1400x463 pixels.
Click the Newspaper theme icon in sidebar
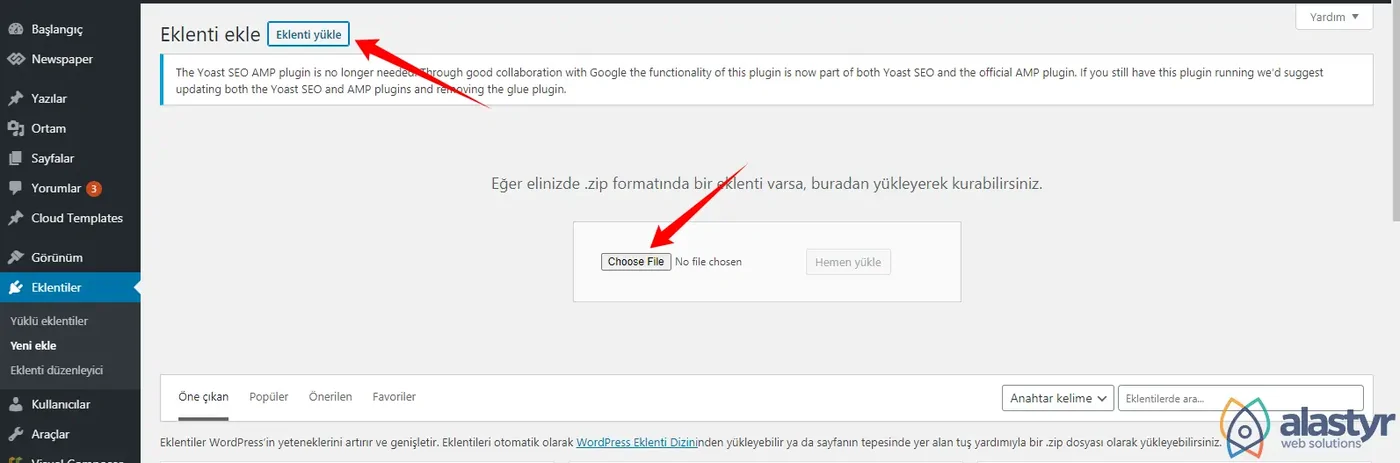16,59
